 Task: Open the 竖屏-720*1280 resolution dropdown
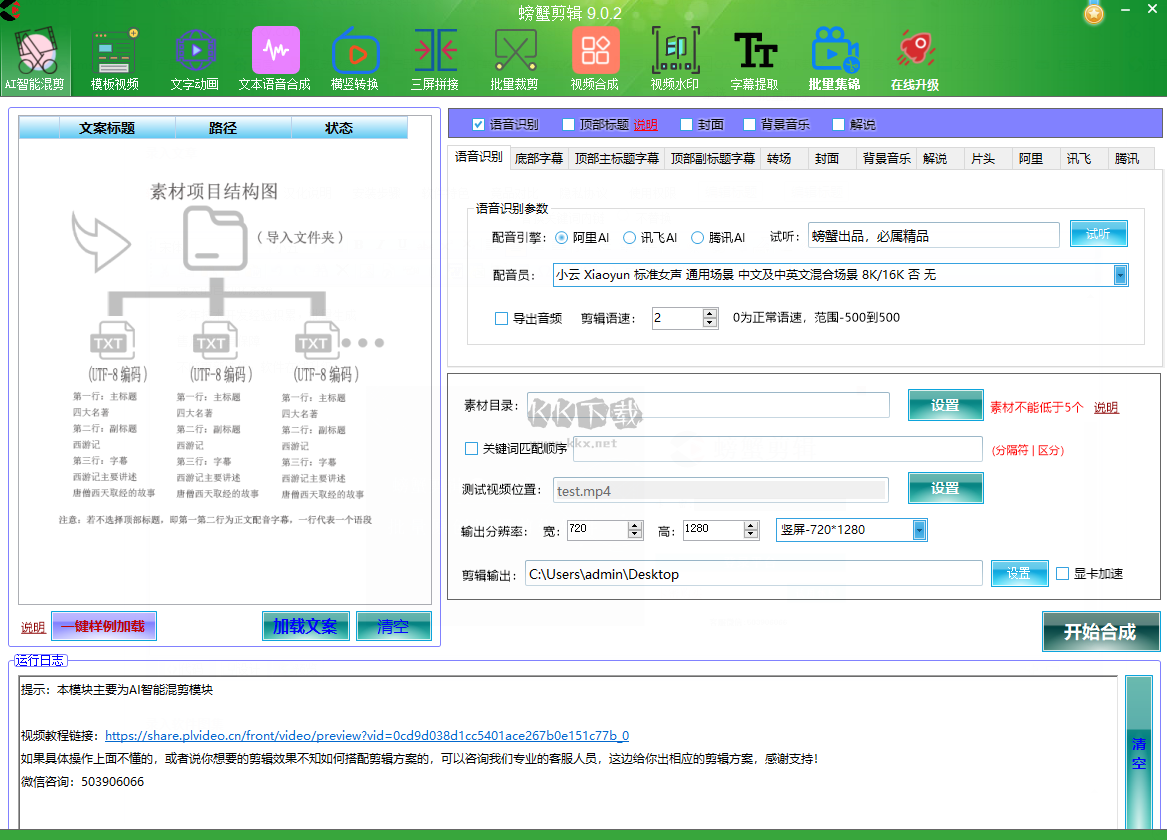click(917, 530)
